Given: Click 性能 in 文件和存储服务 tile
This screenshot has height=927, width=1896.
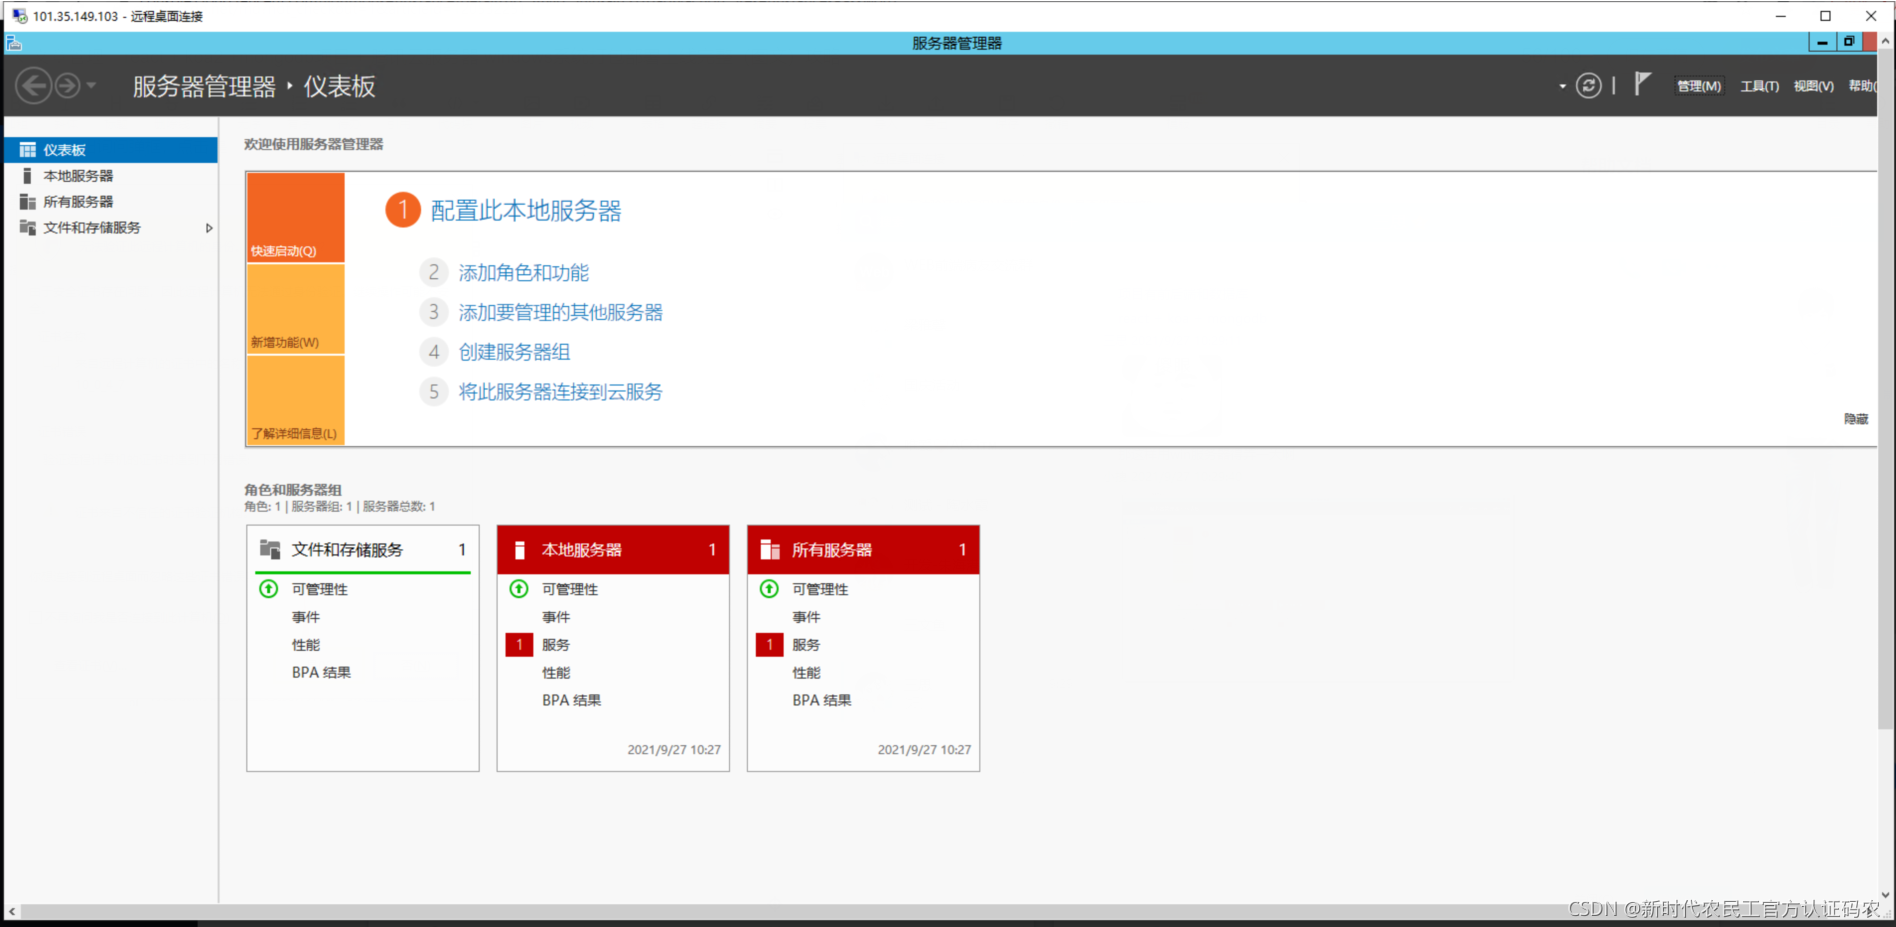Looking at the screenshot, I should click(x=306, y=646).
